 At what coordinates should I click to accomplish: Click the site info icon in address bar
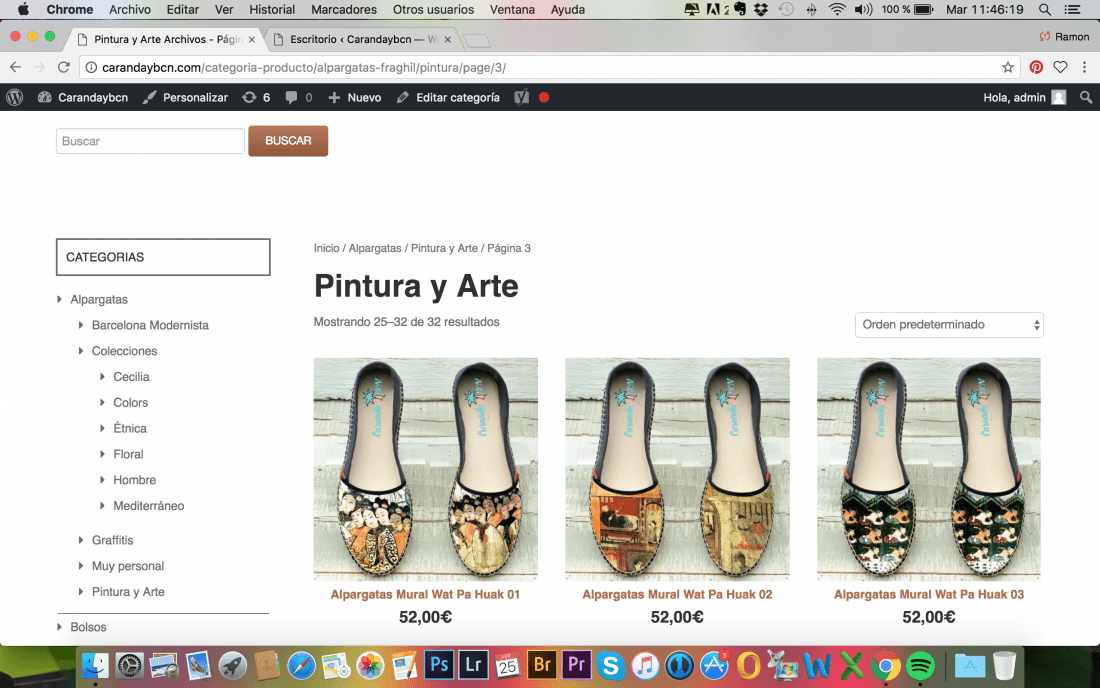click(91, 67)
